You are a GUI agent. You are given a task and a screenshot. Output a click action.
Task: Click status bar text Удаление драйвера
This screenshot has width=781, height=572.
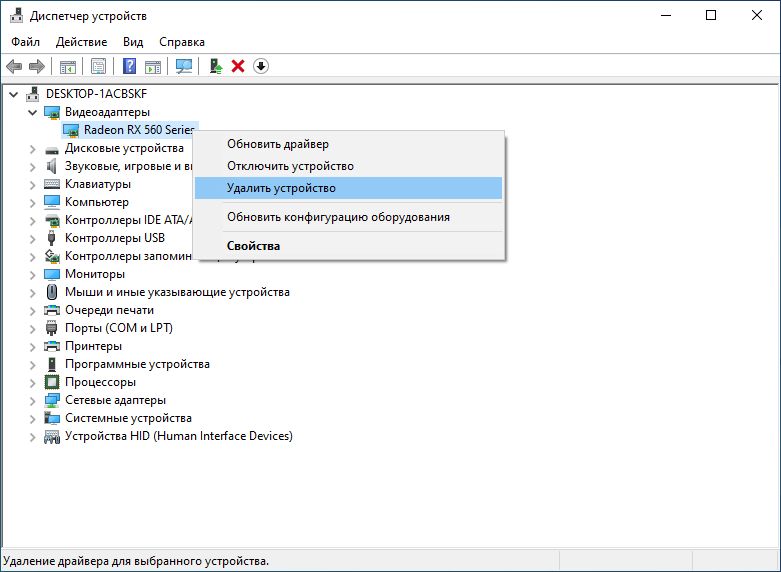coord(136,561)
